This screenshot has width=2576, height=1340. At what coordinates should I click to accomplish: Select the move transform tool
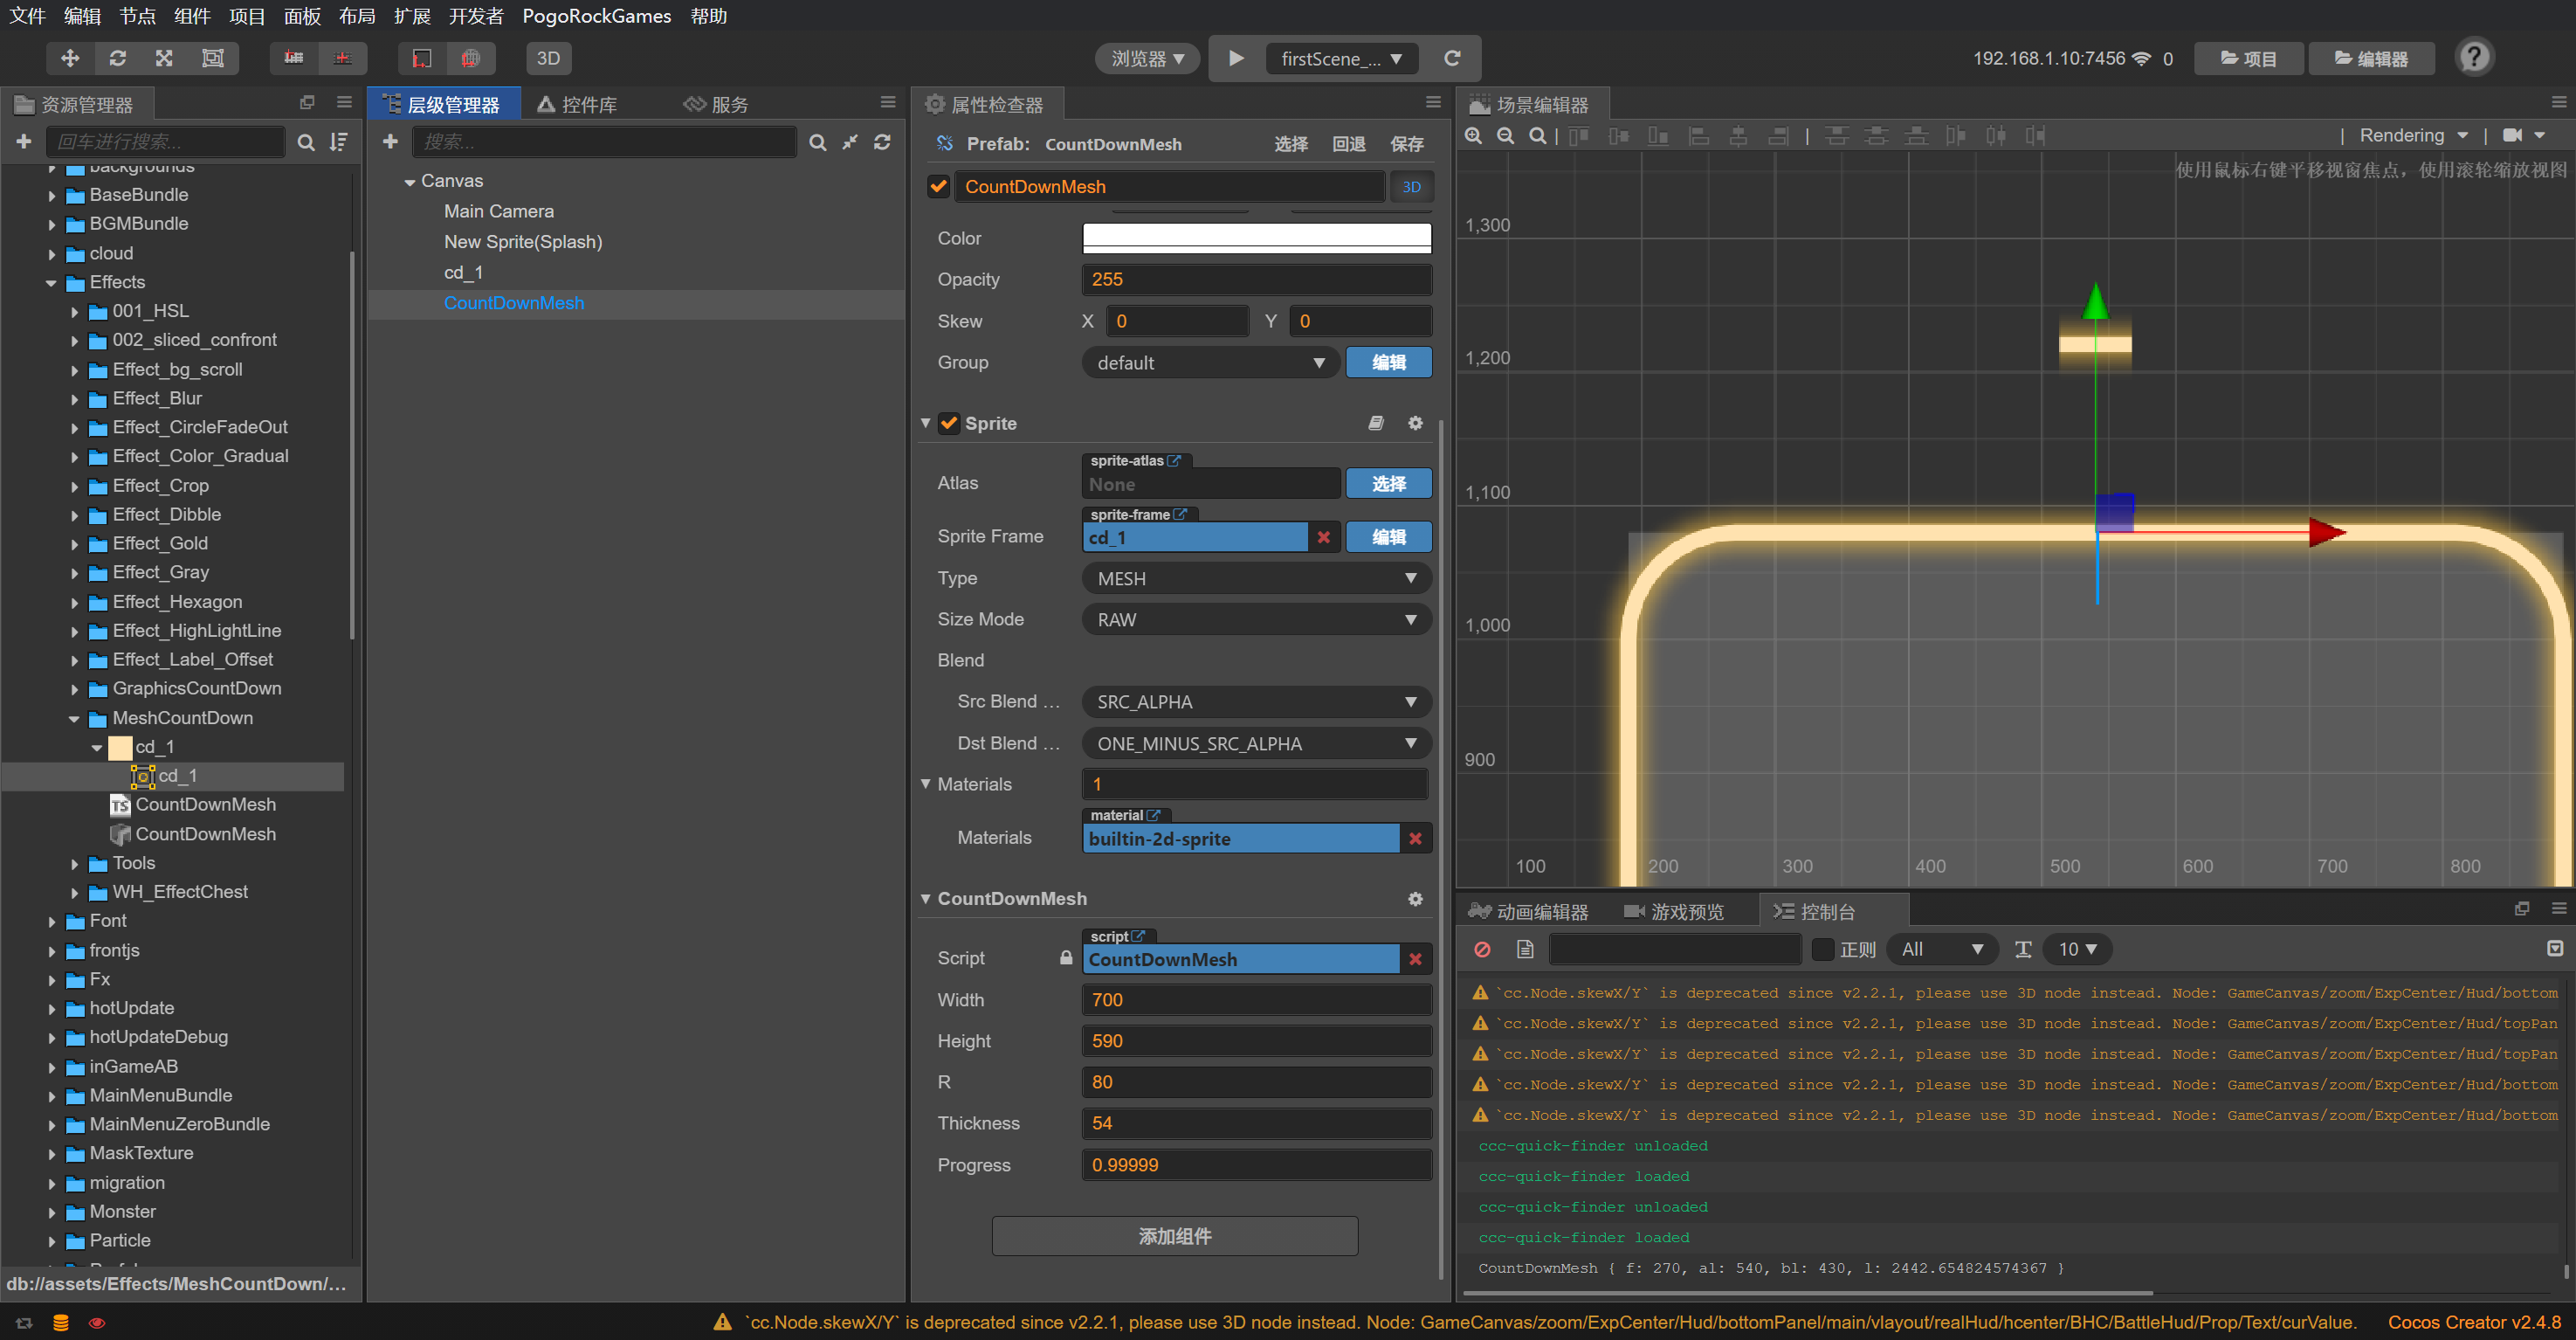click(x=70, y=58)
